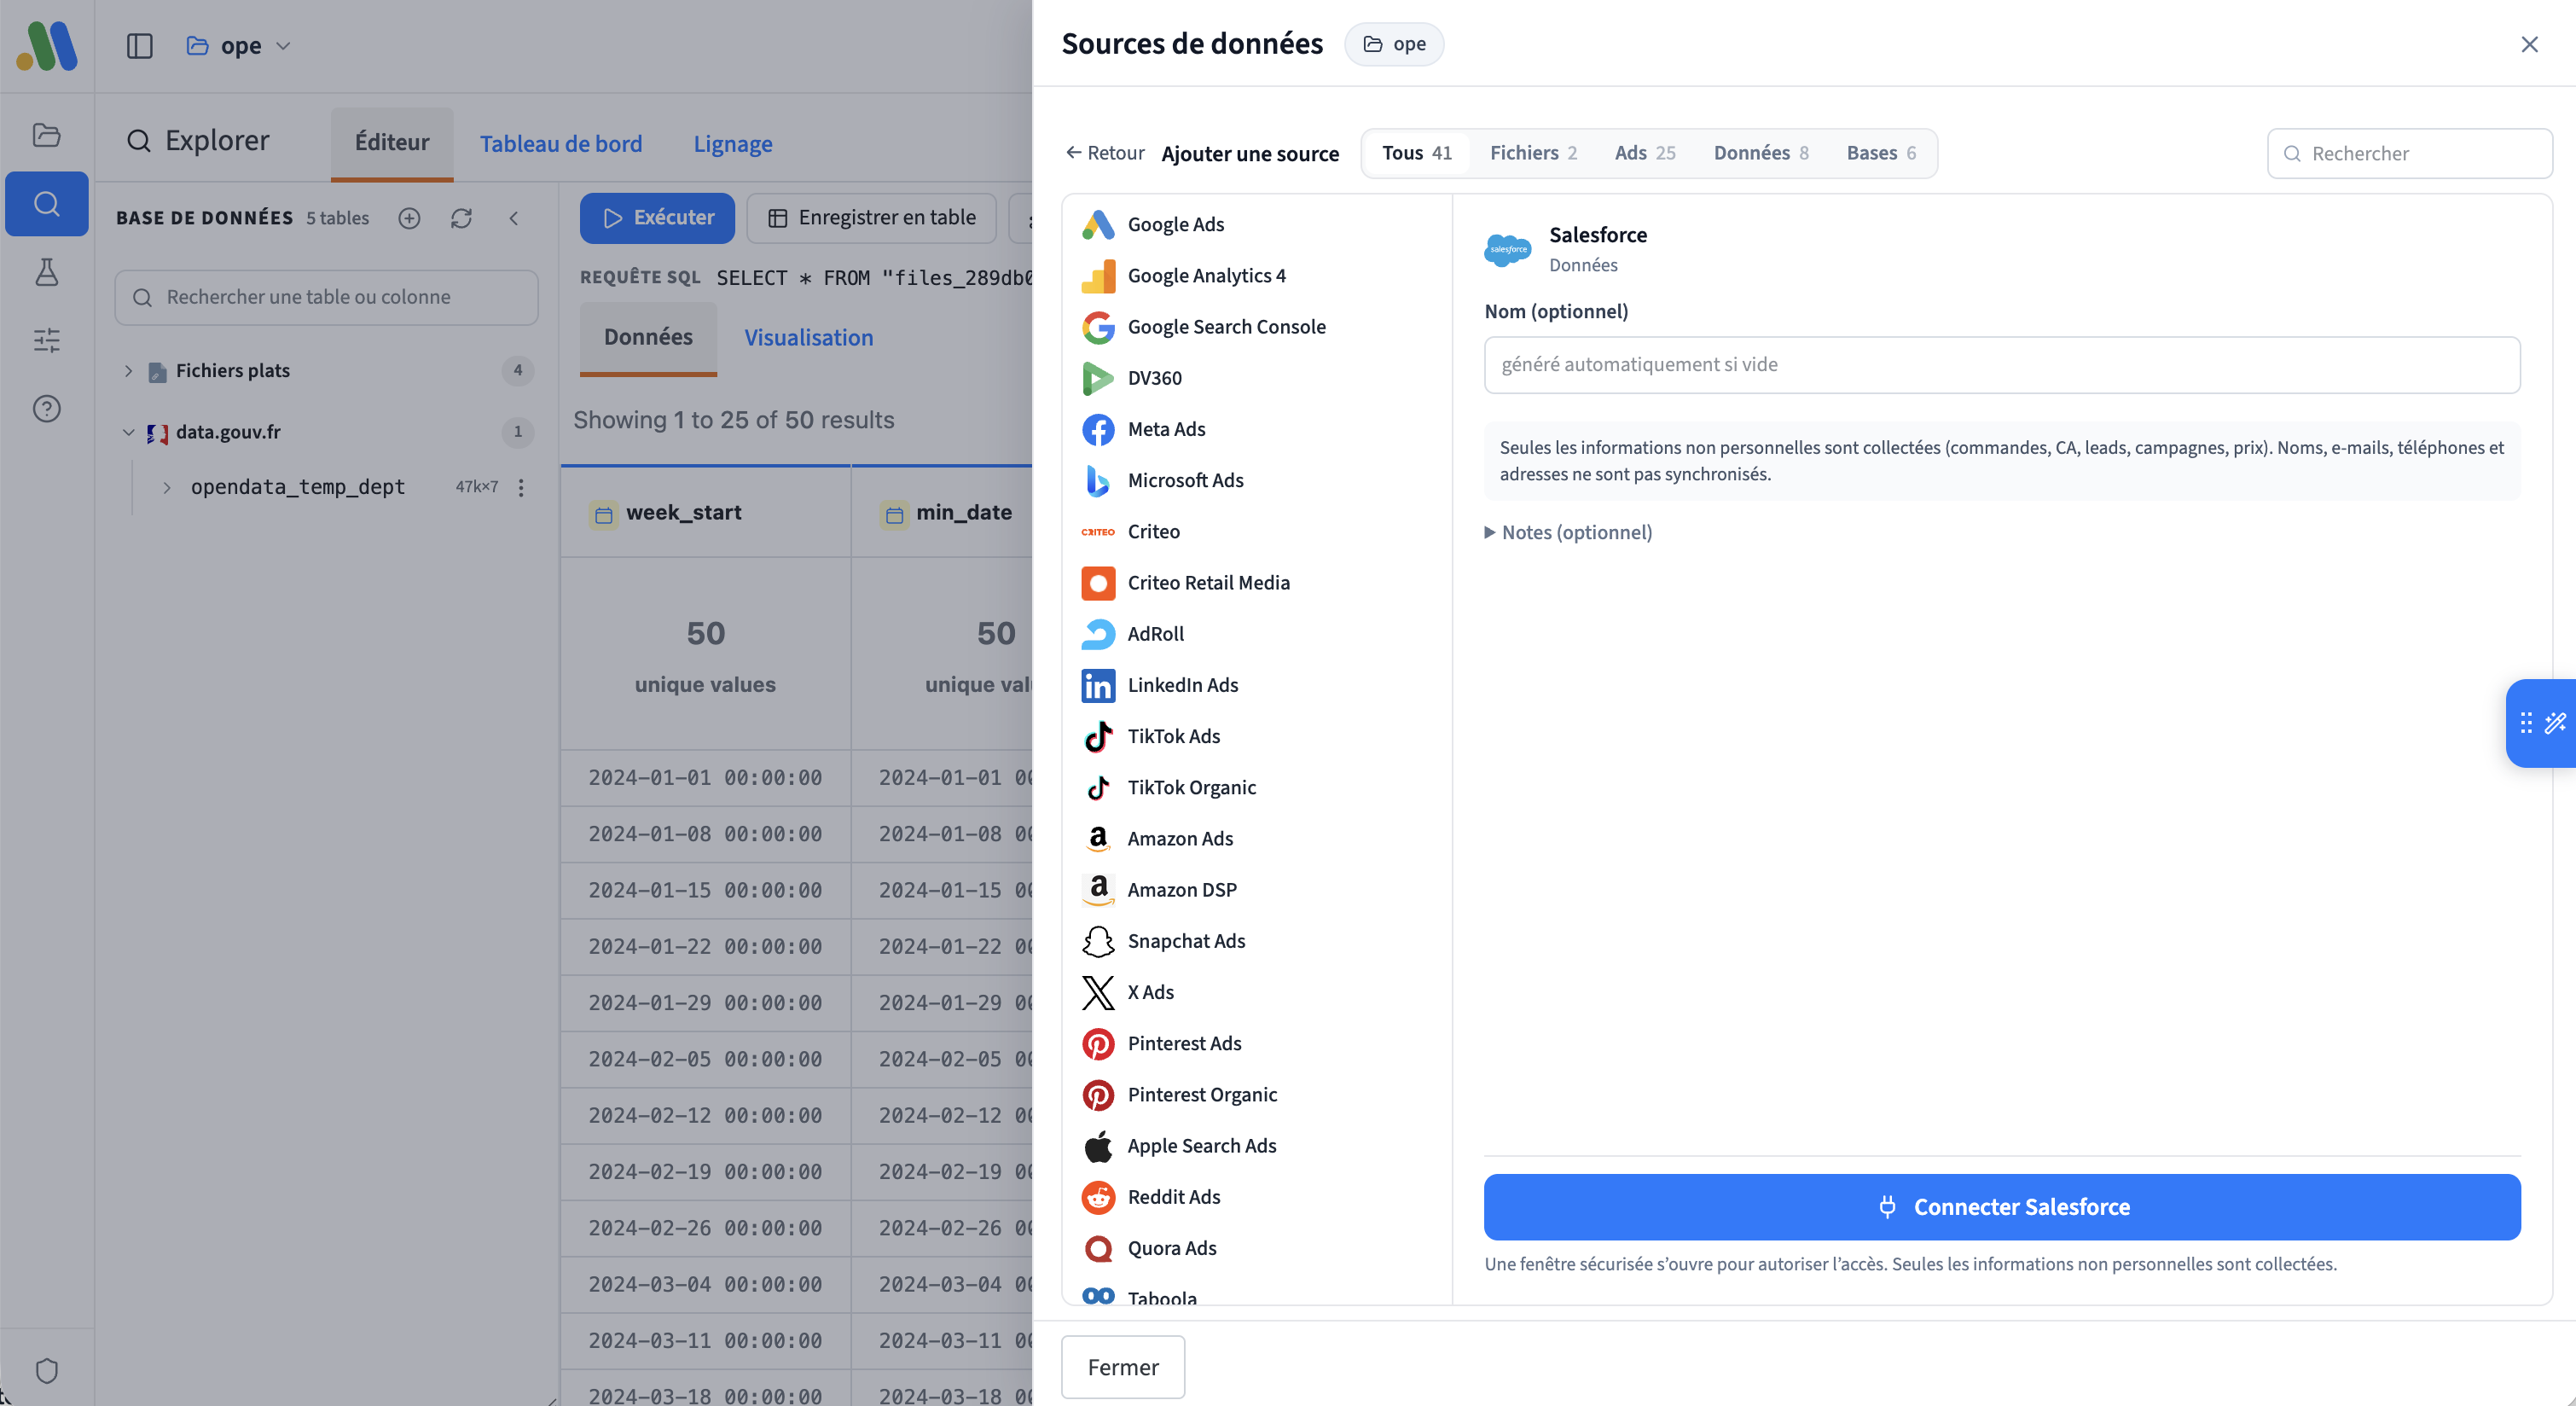Screen dimensions: 2576x1406
Task: Refresh the database tables list
Action: click(461, 218)
